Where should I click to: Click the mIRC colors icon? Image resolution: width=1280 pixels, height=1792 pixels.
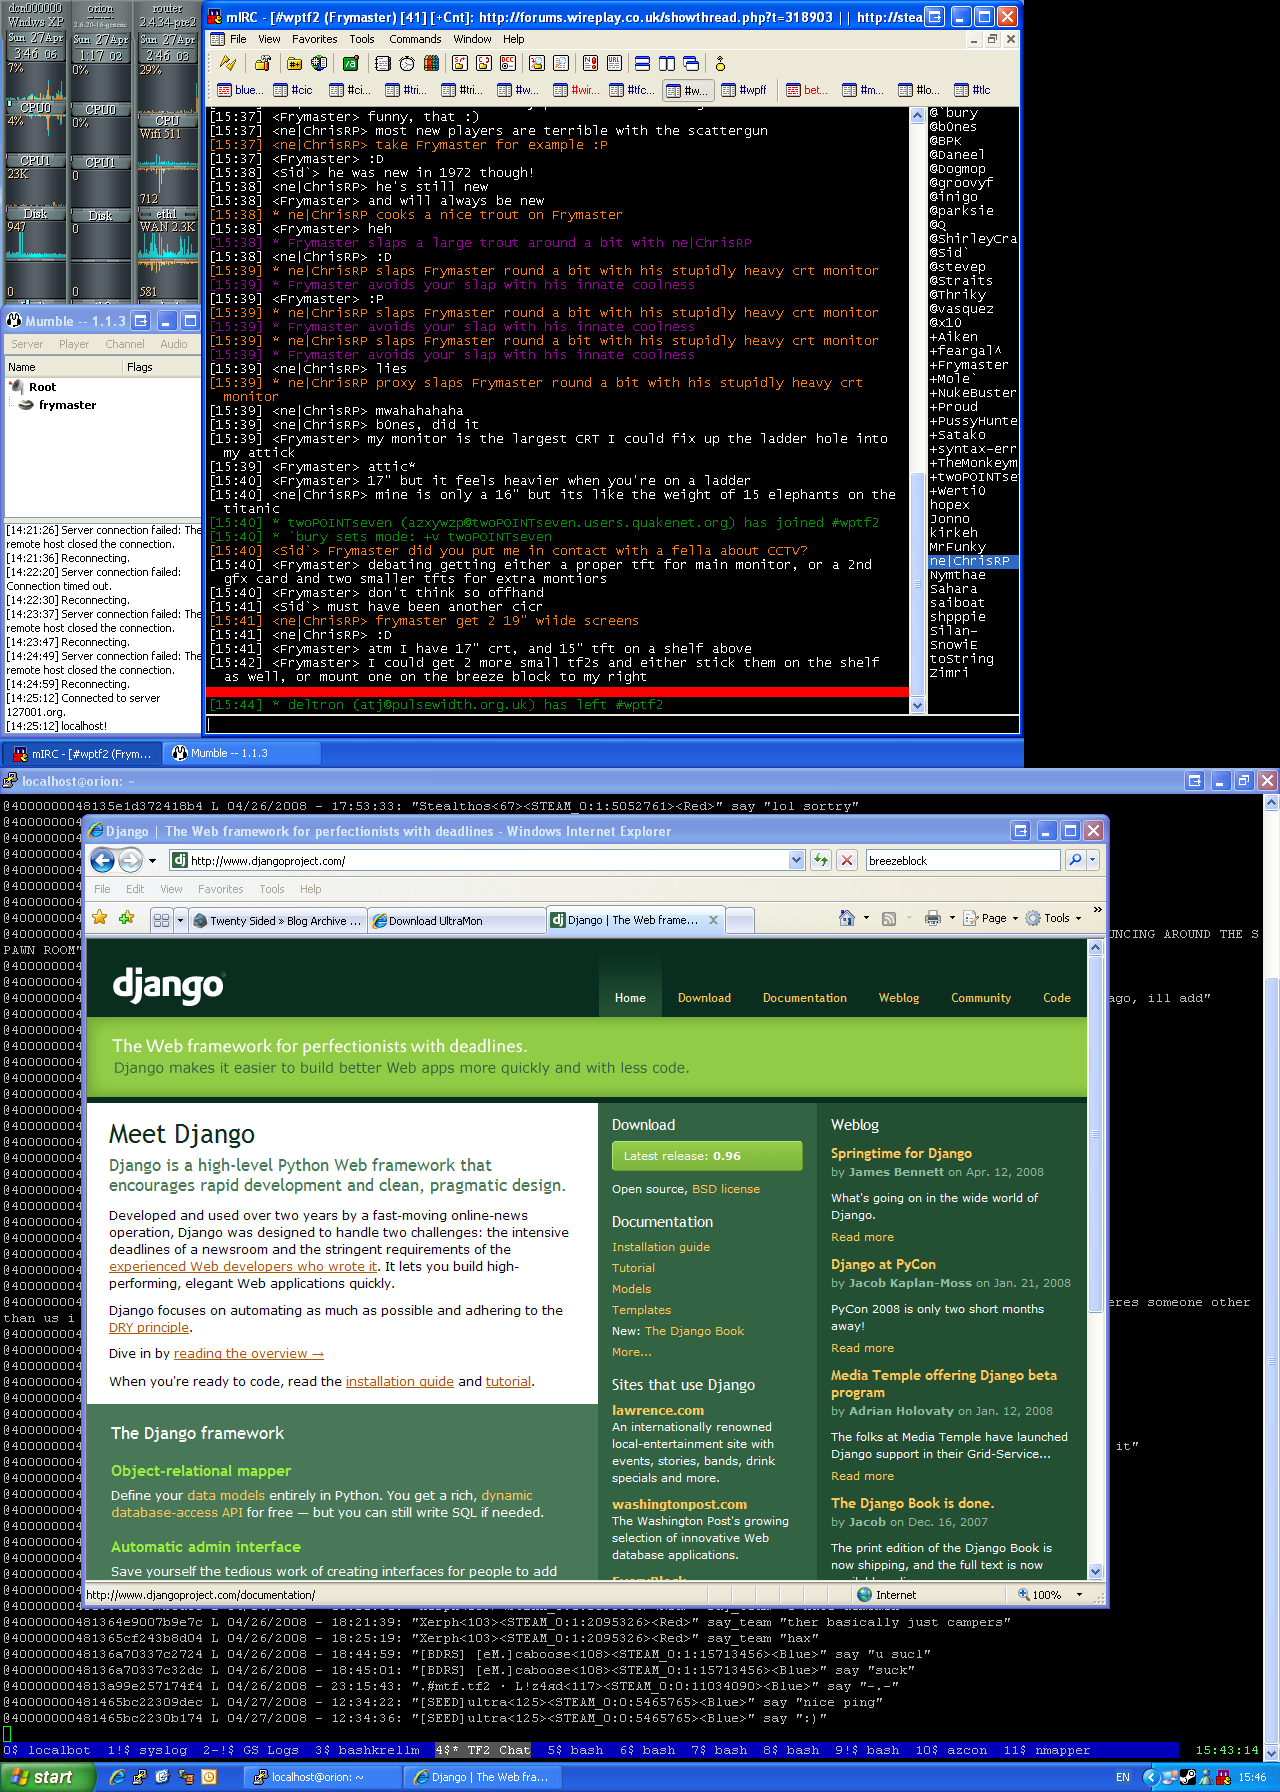(431, 63)
